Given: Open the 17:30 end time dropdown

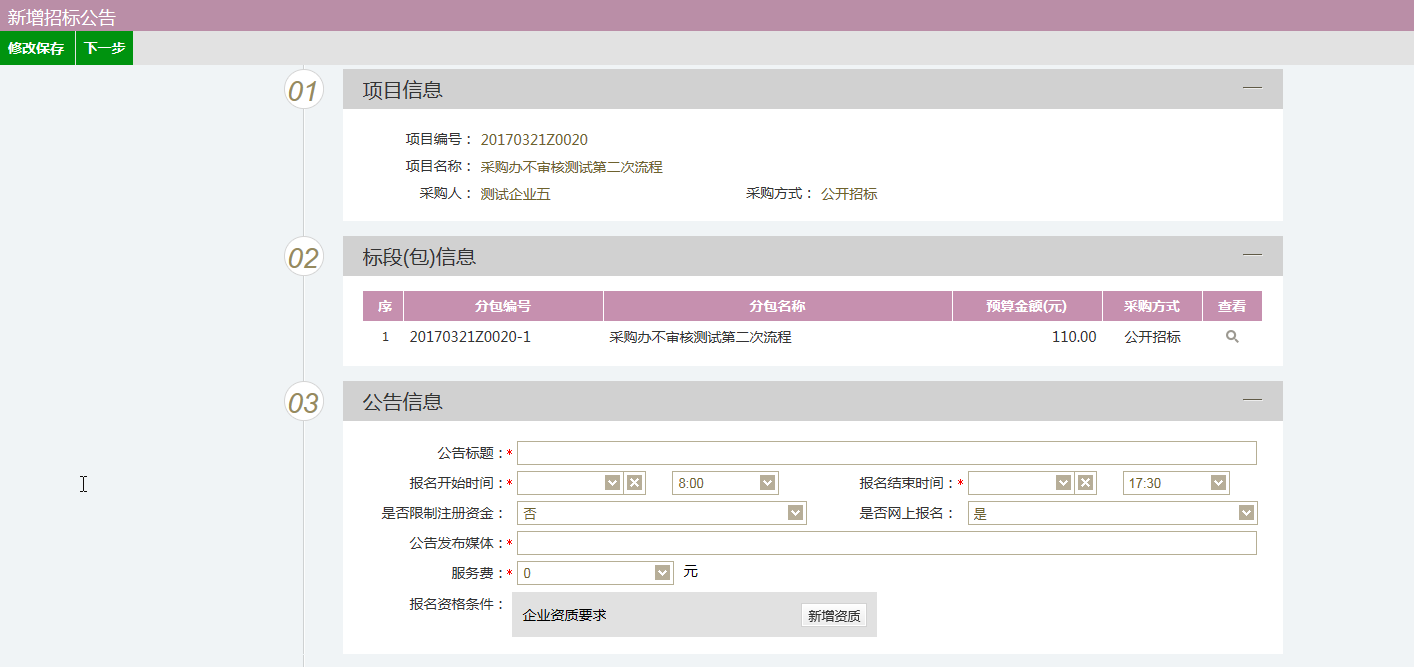Looking at the screenshot, I should pyautogui.click(x=1218, y=483).
